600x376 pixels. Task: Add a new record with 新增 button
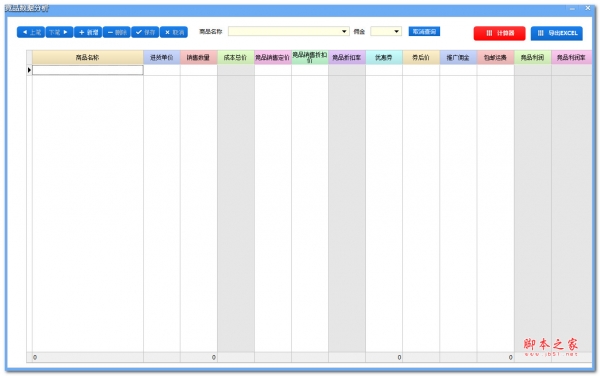coord(88,33)
